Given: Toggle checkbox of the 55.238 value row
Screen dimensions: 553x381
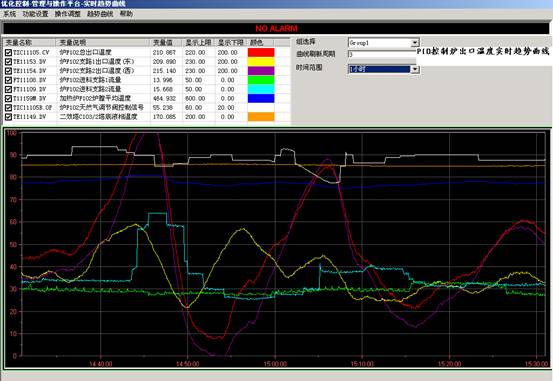Looking at the screenshot, I should pos(8,108).
